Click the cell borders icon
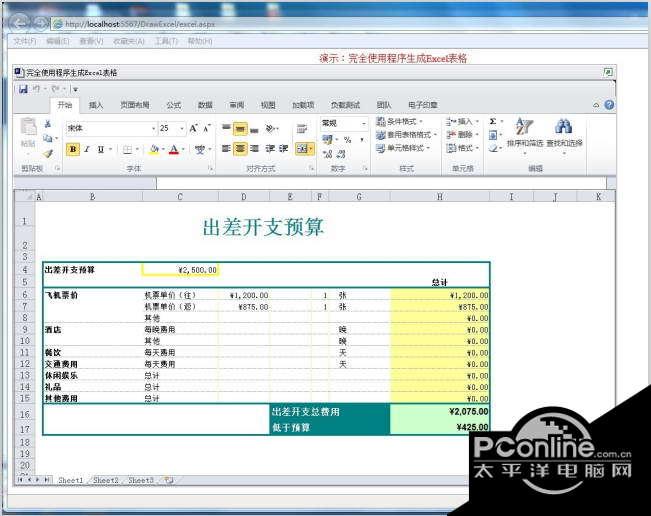Viewport: 651px width, 516px height. pyautogui.click(x=127, y=149)
